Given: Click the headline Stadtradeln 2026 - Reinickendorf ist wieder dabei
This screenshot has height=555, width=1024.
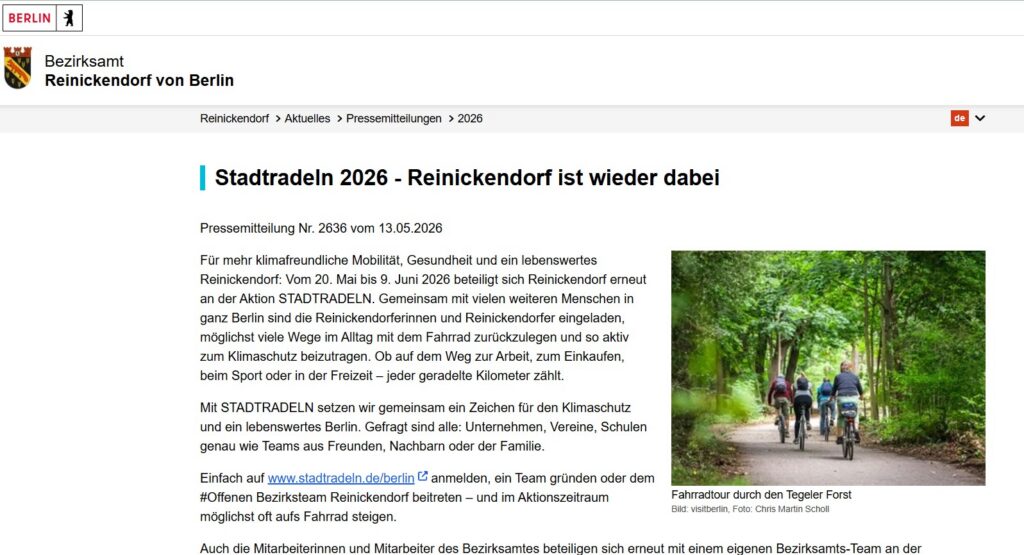Looking at the screenshot, I should (x=467, y=178).
